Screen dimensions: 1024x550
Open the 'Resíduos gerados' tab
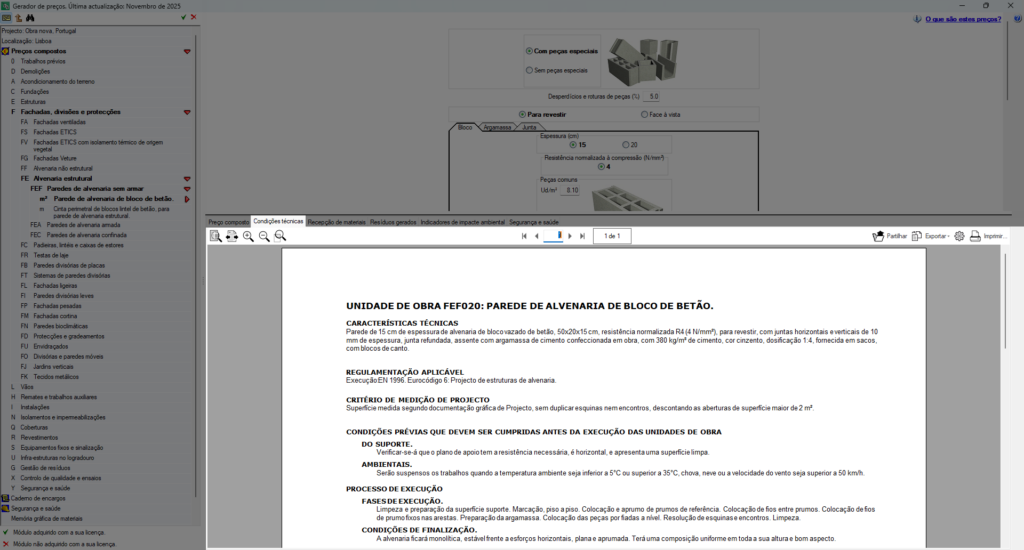pos(393,222)
